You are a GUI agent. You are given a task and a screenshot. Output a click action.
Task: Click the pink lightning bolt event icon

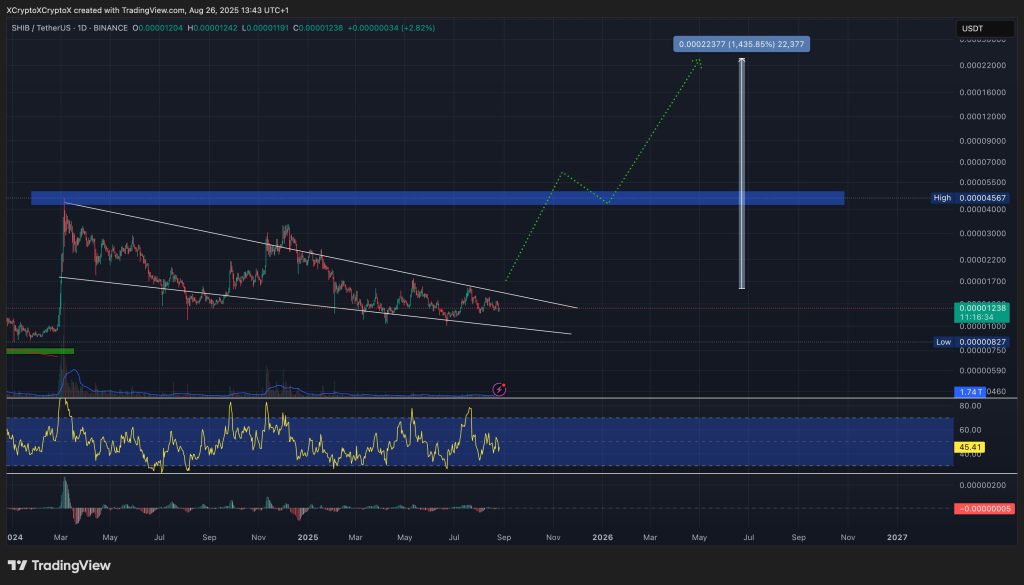(x=500, y=388)
